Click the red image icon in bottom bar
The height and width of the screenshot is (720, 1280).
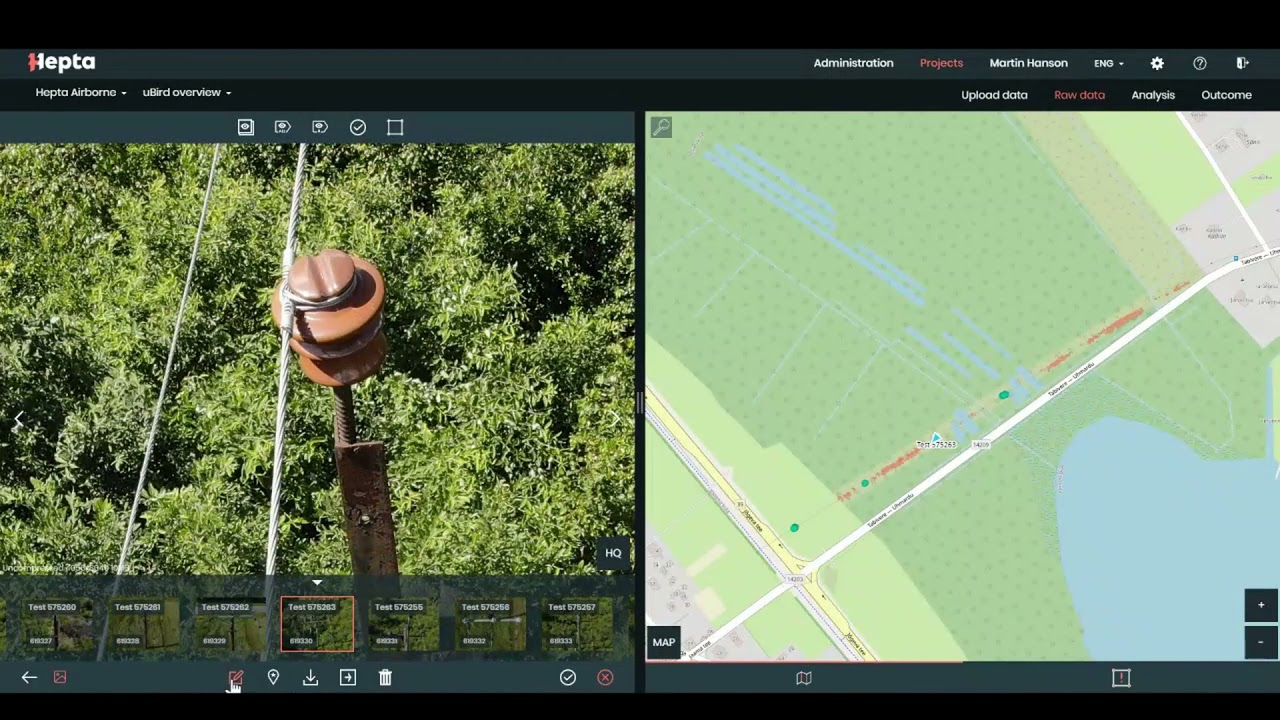pos(60,677)
